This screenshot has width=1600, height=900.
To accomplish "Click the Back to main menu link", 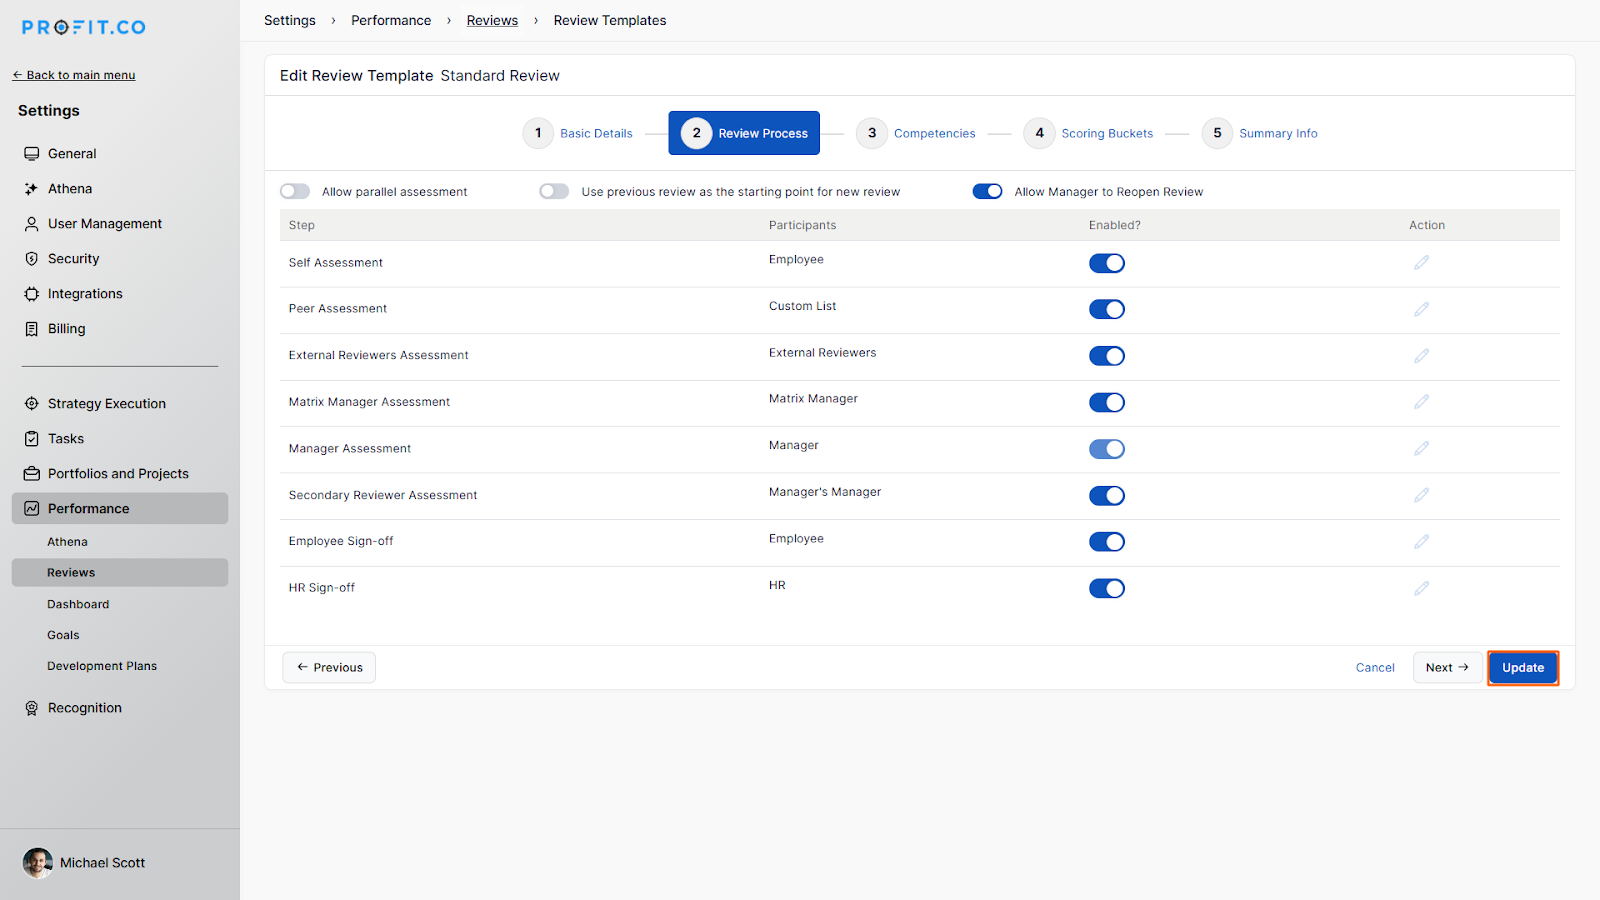I will (x=74, y=75).
